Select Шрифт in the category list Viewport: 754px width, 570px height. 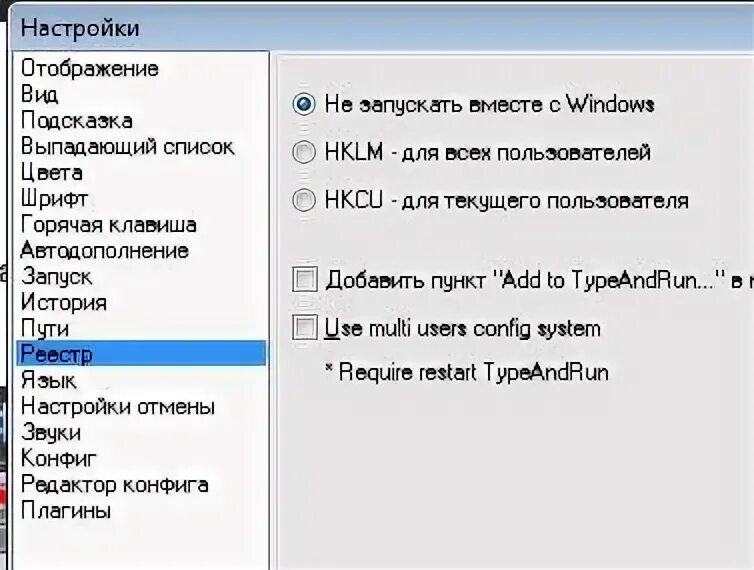[x=54, y=198]
